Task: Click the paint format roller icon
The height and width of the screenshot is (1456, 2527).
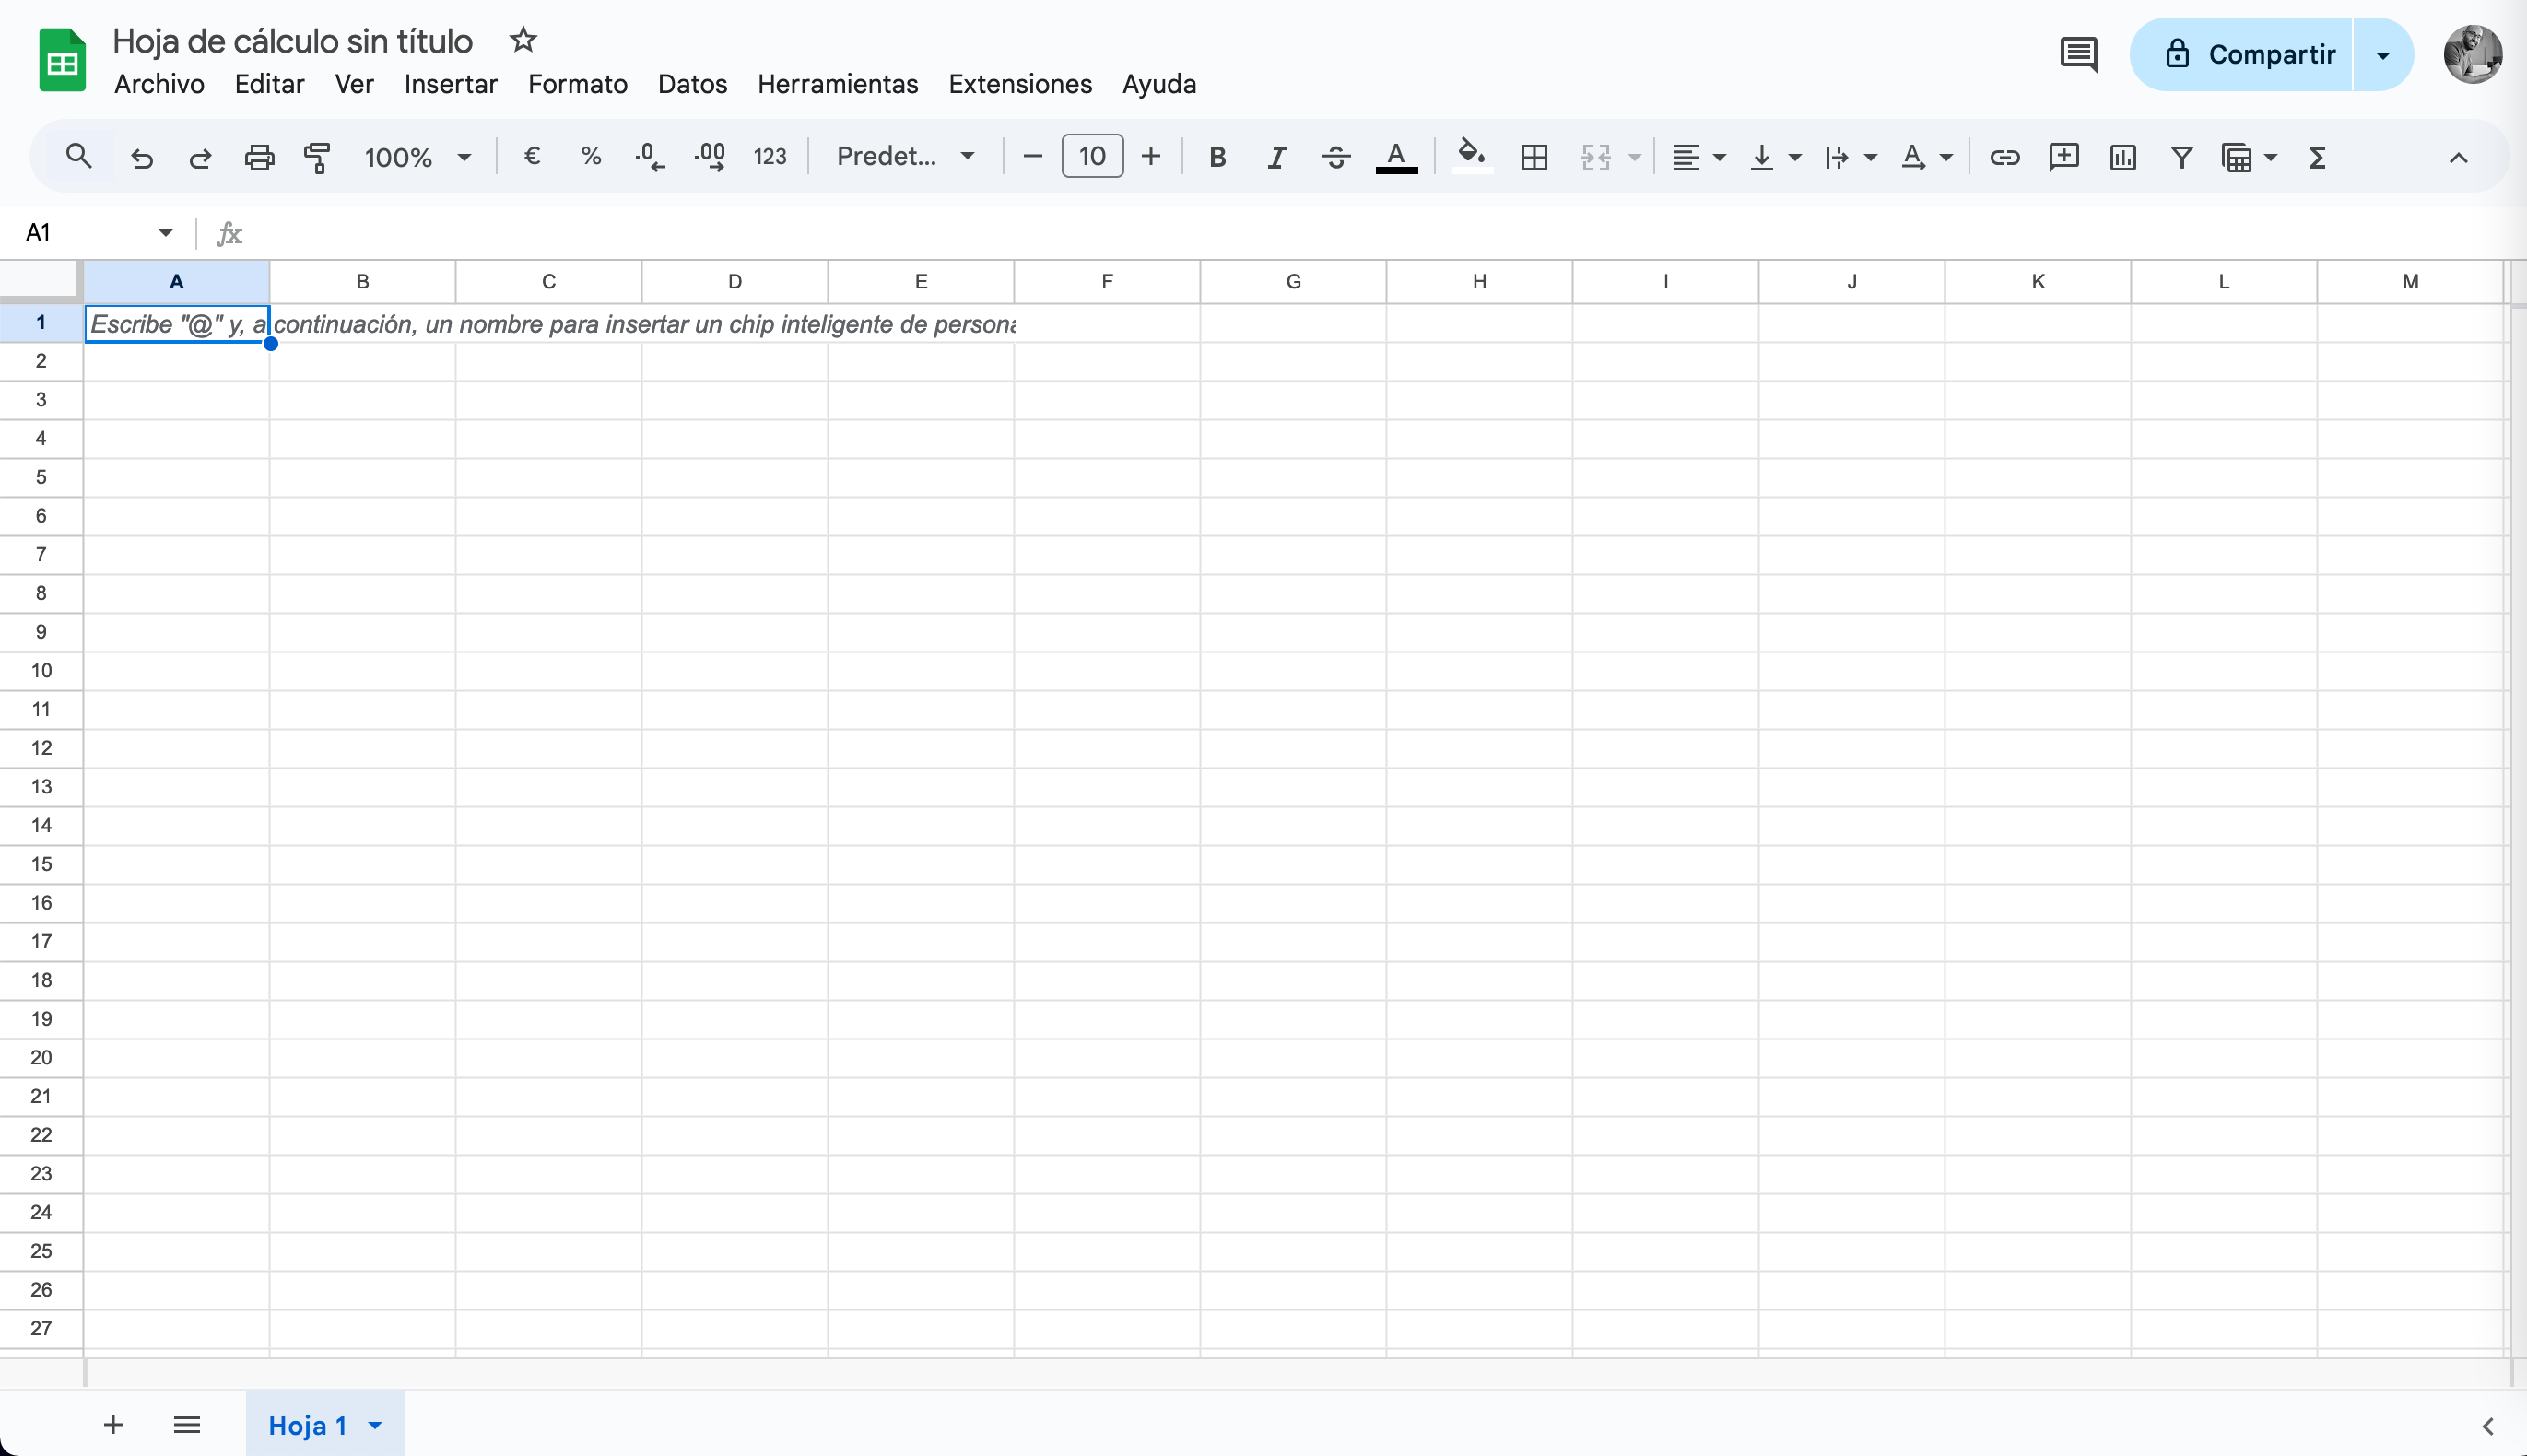Action: tap(317, 157)
